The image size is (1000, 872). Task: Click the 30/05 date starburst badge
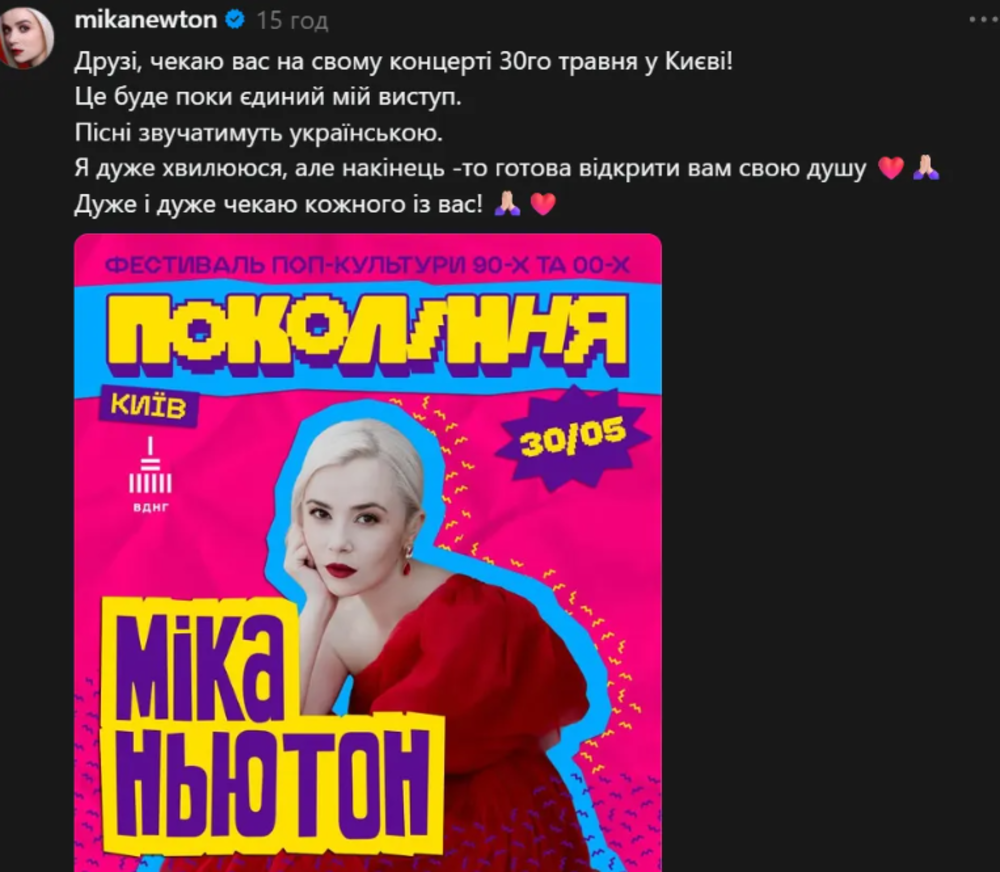coord(573,437)
